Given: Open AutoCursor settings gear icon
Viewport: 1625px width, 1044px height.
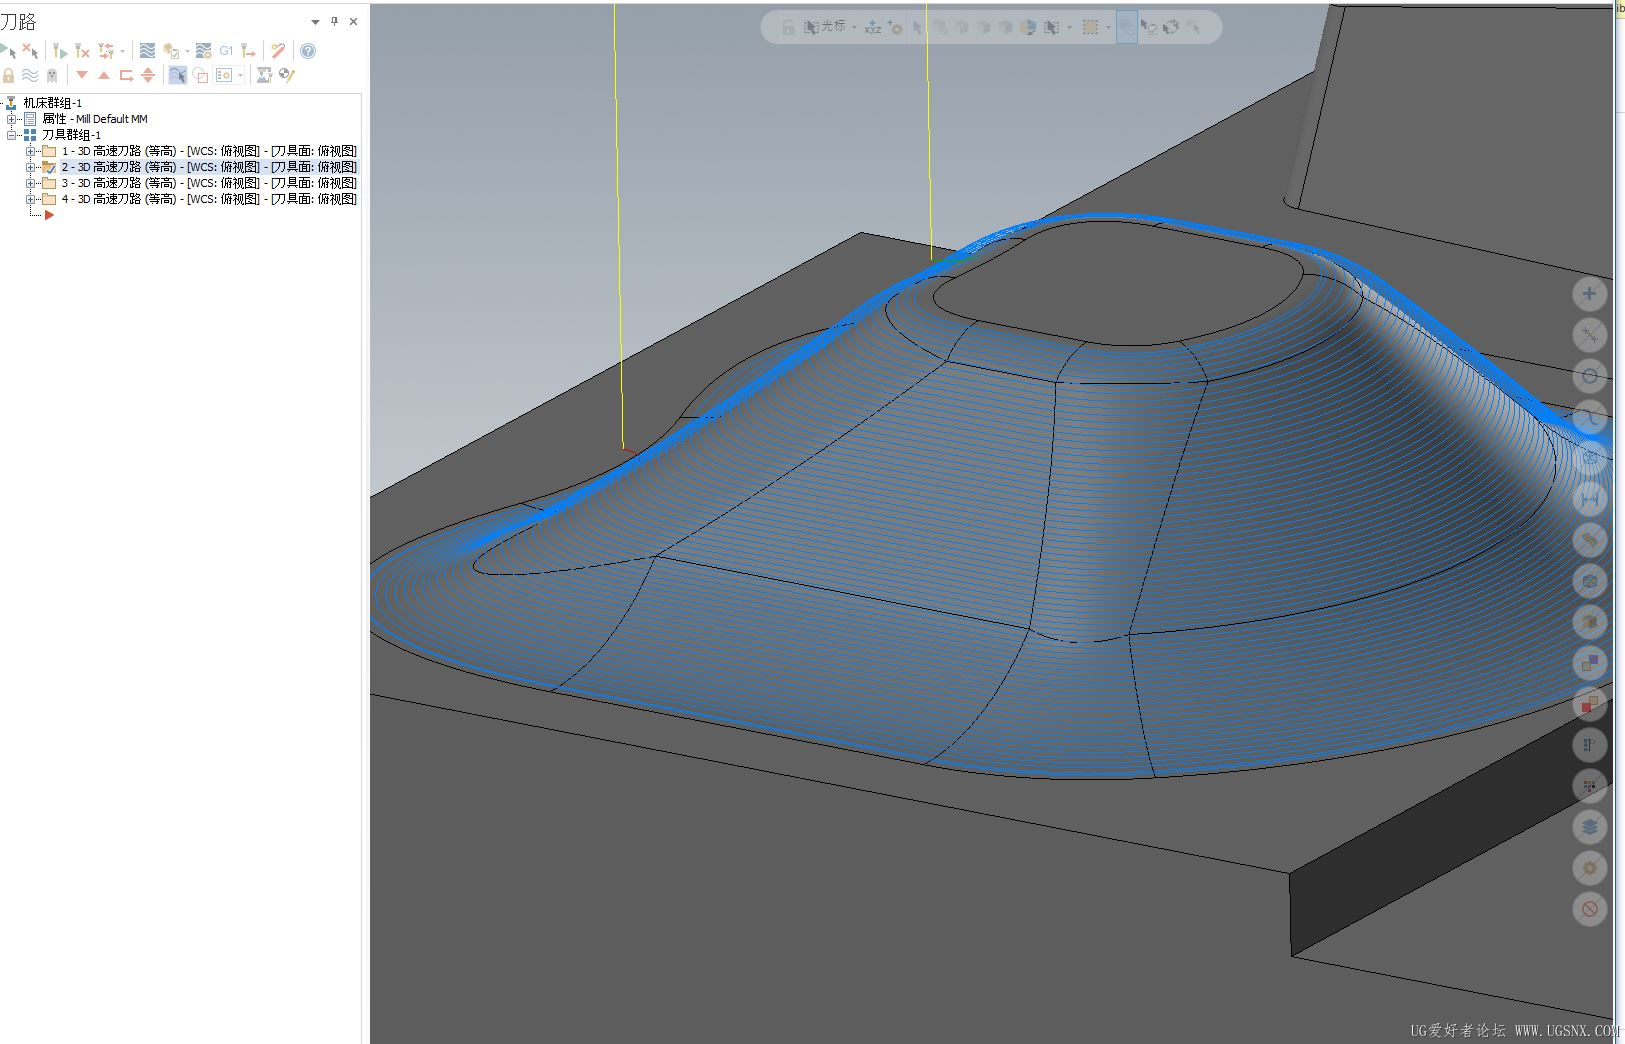Looking at the screenshot, I should 895,27.
